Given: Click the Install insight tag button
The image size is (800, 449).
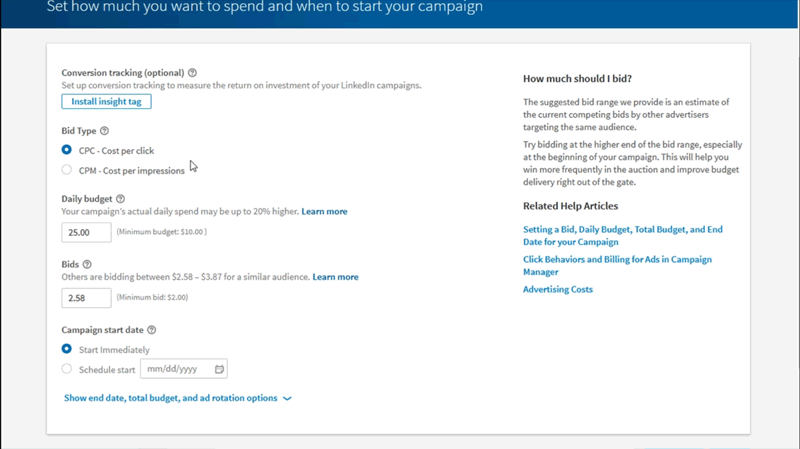Looking at the screenshot, I should (x=106, y=102).
